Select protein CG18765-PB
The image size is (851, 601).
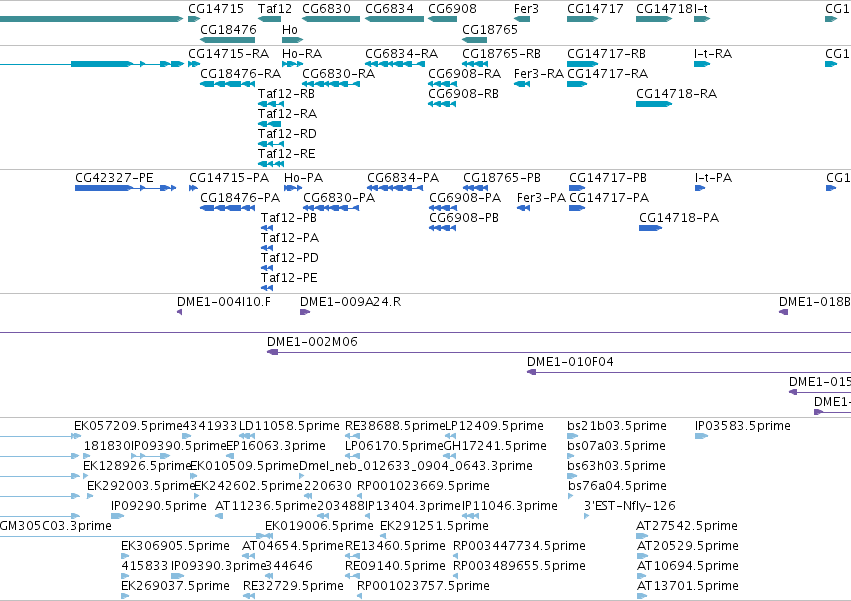tap(502, 178)
